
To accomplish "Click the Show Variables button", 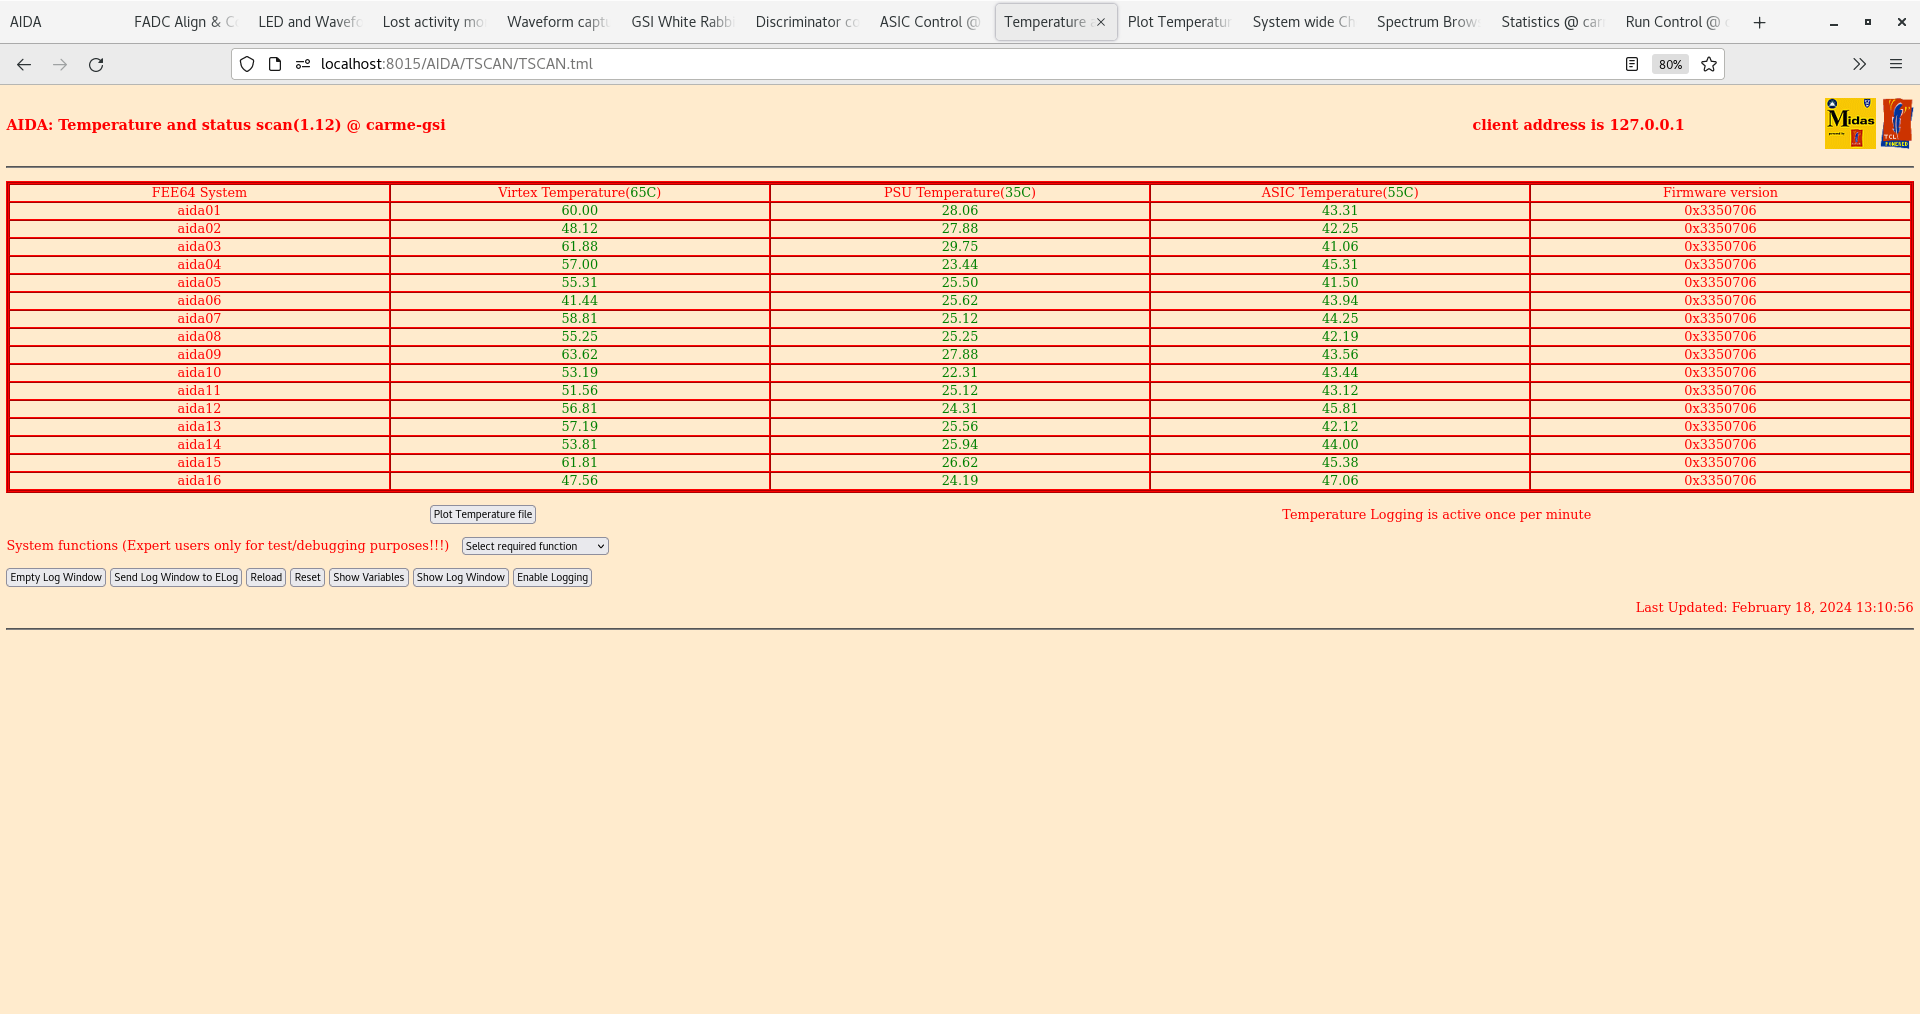I will [367, 577].
